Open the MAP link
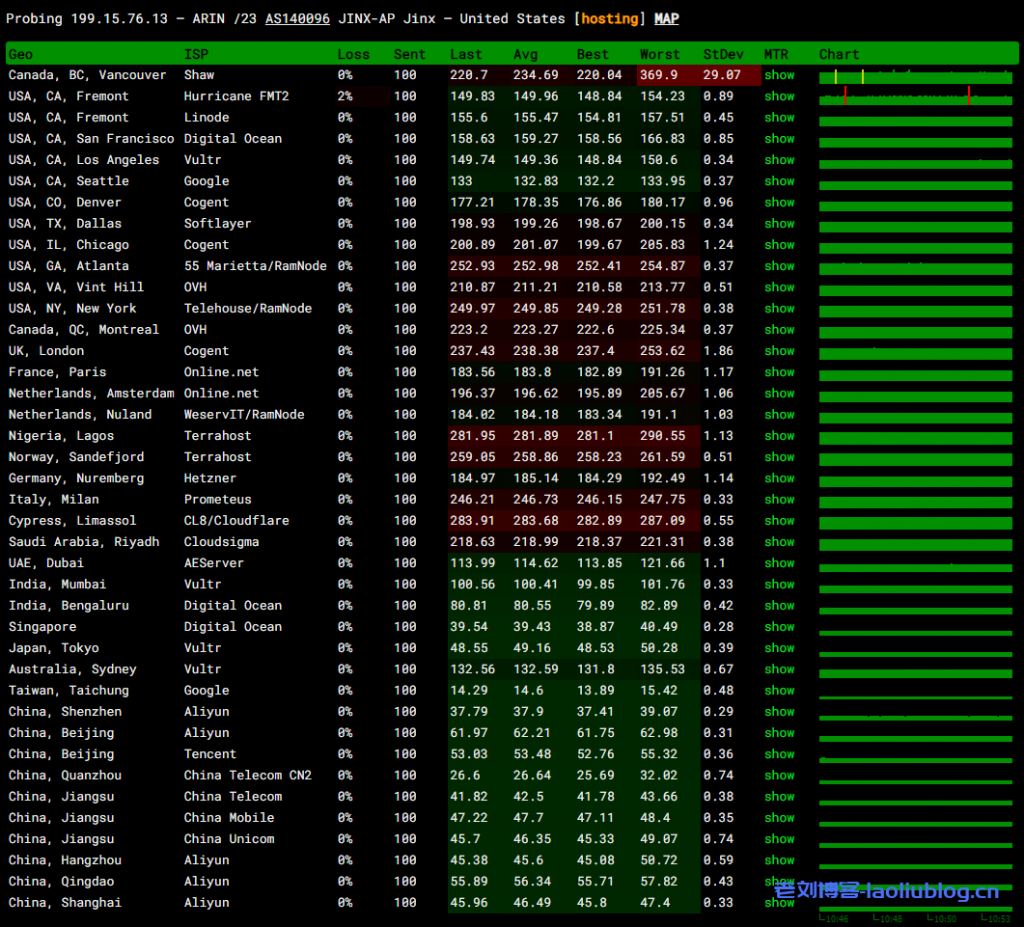Screen dimensions: 1024x927 click(666, 19)
